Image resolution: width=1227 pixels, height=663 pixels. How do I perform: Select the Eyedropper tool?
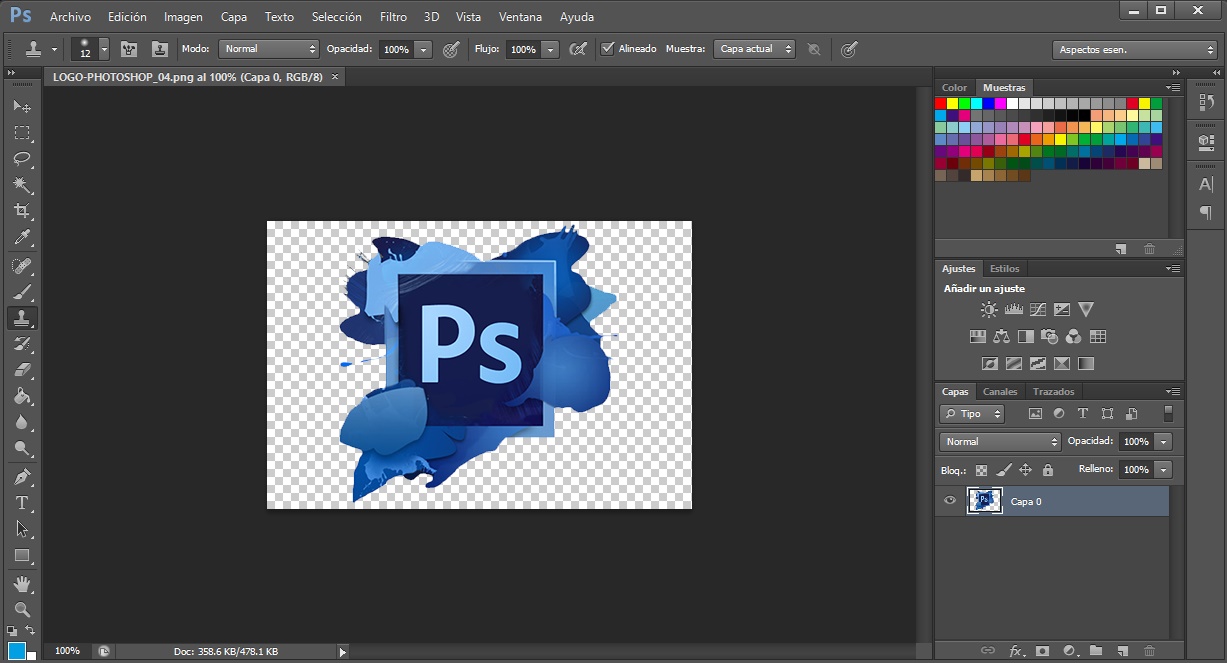click(x=22, y=238)
